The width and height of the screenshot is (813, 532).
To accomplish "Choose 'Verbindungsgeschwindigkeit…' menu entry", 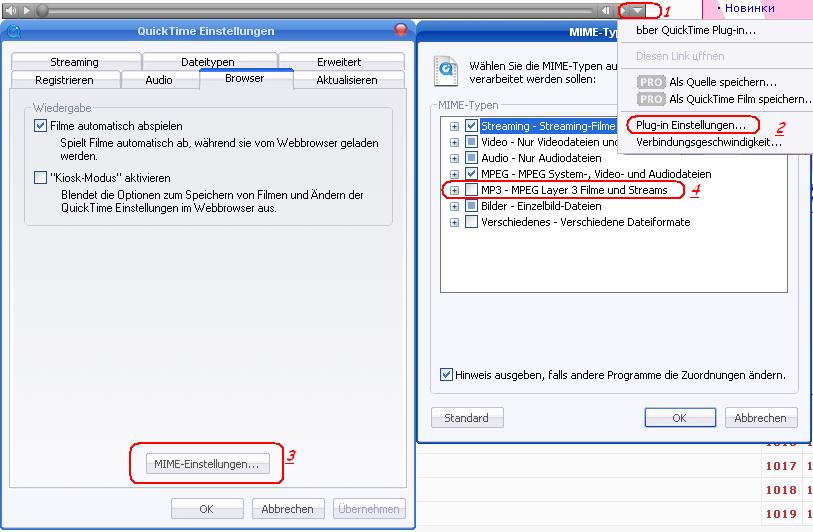I will click(709, 142).
